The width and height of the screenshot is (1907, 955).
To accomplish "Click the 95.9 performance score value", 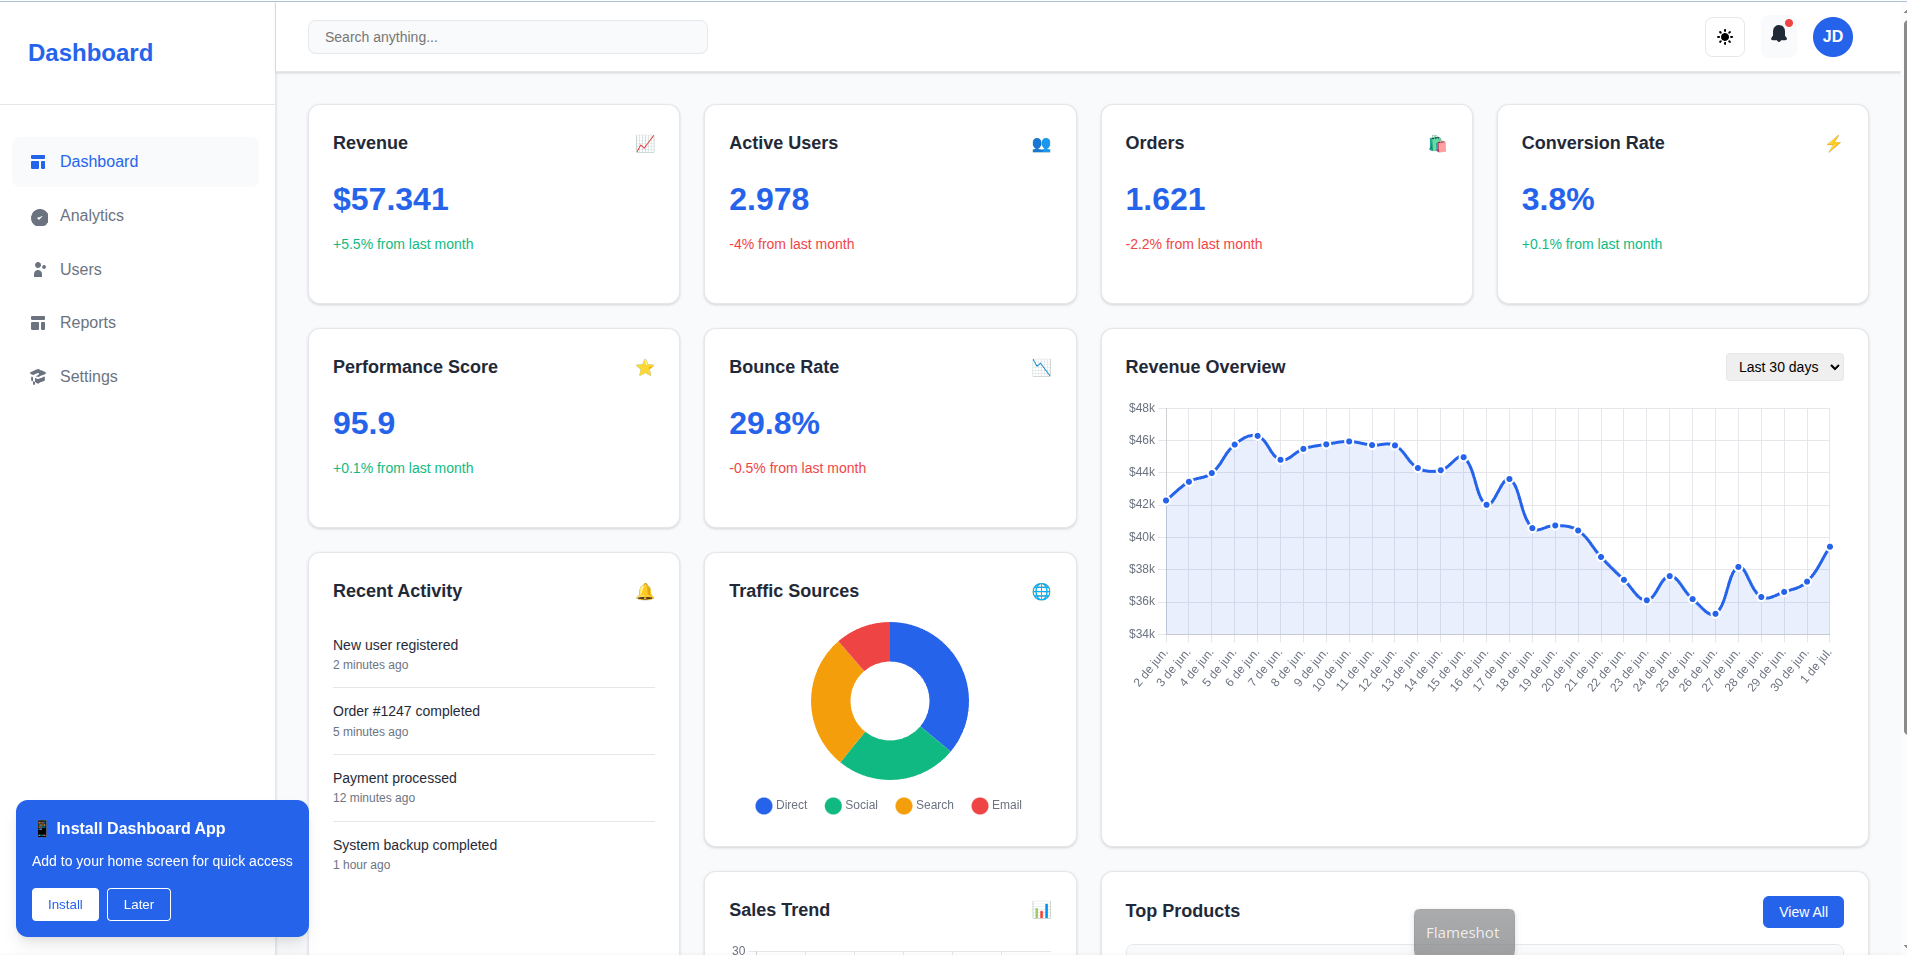I will click(364, 423).
